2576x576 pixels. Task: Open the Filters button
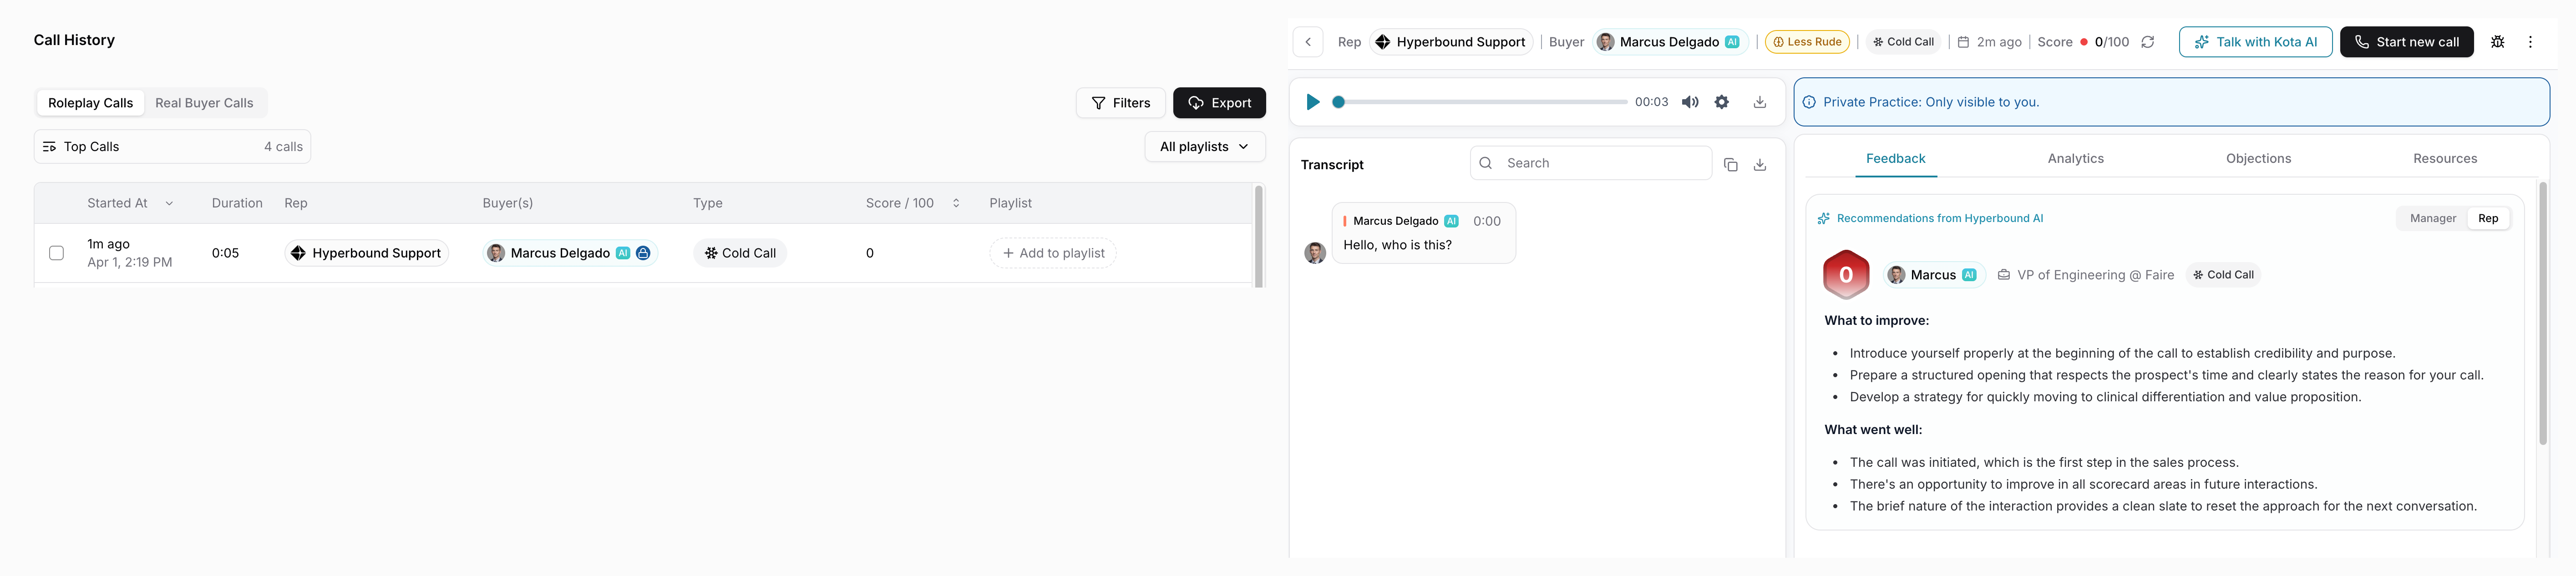(1120, 103)
